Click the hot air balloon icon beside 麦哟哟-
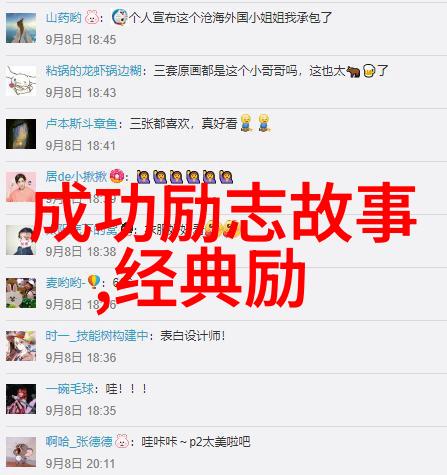 pyautogui.click(x=94, y=282)
